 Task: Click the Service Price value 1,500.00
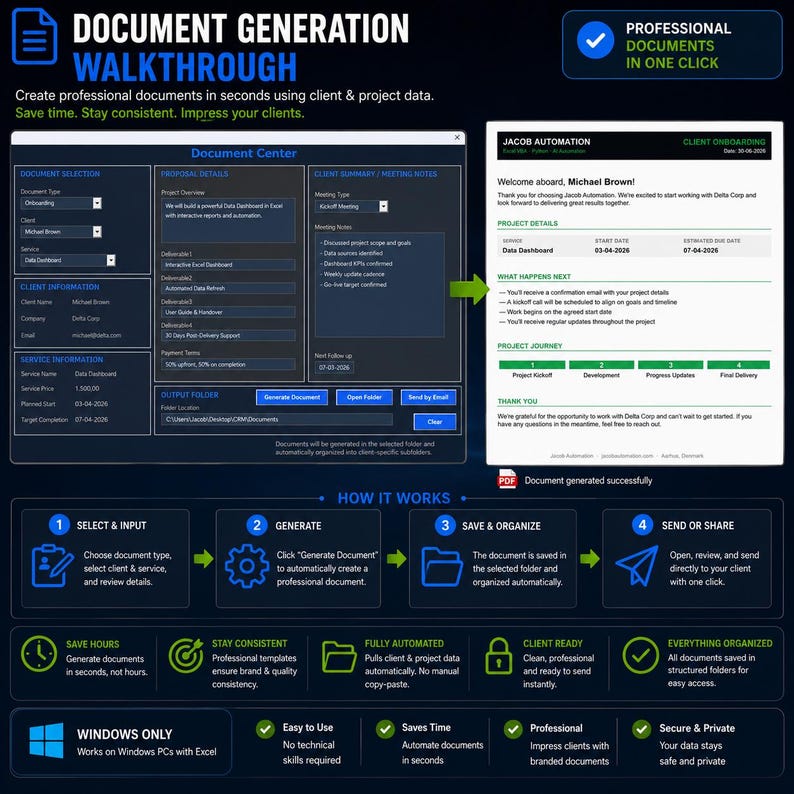[87, 388]
